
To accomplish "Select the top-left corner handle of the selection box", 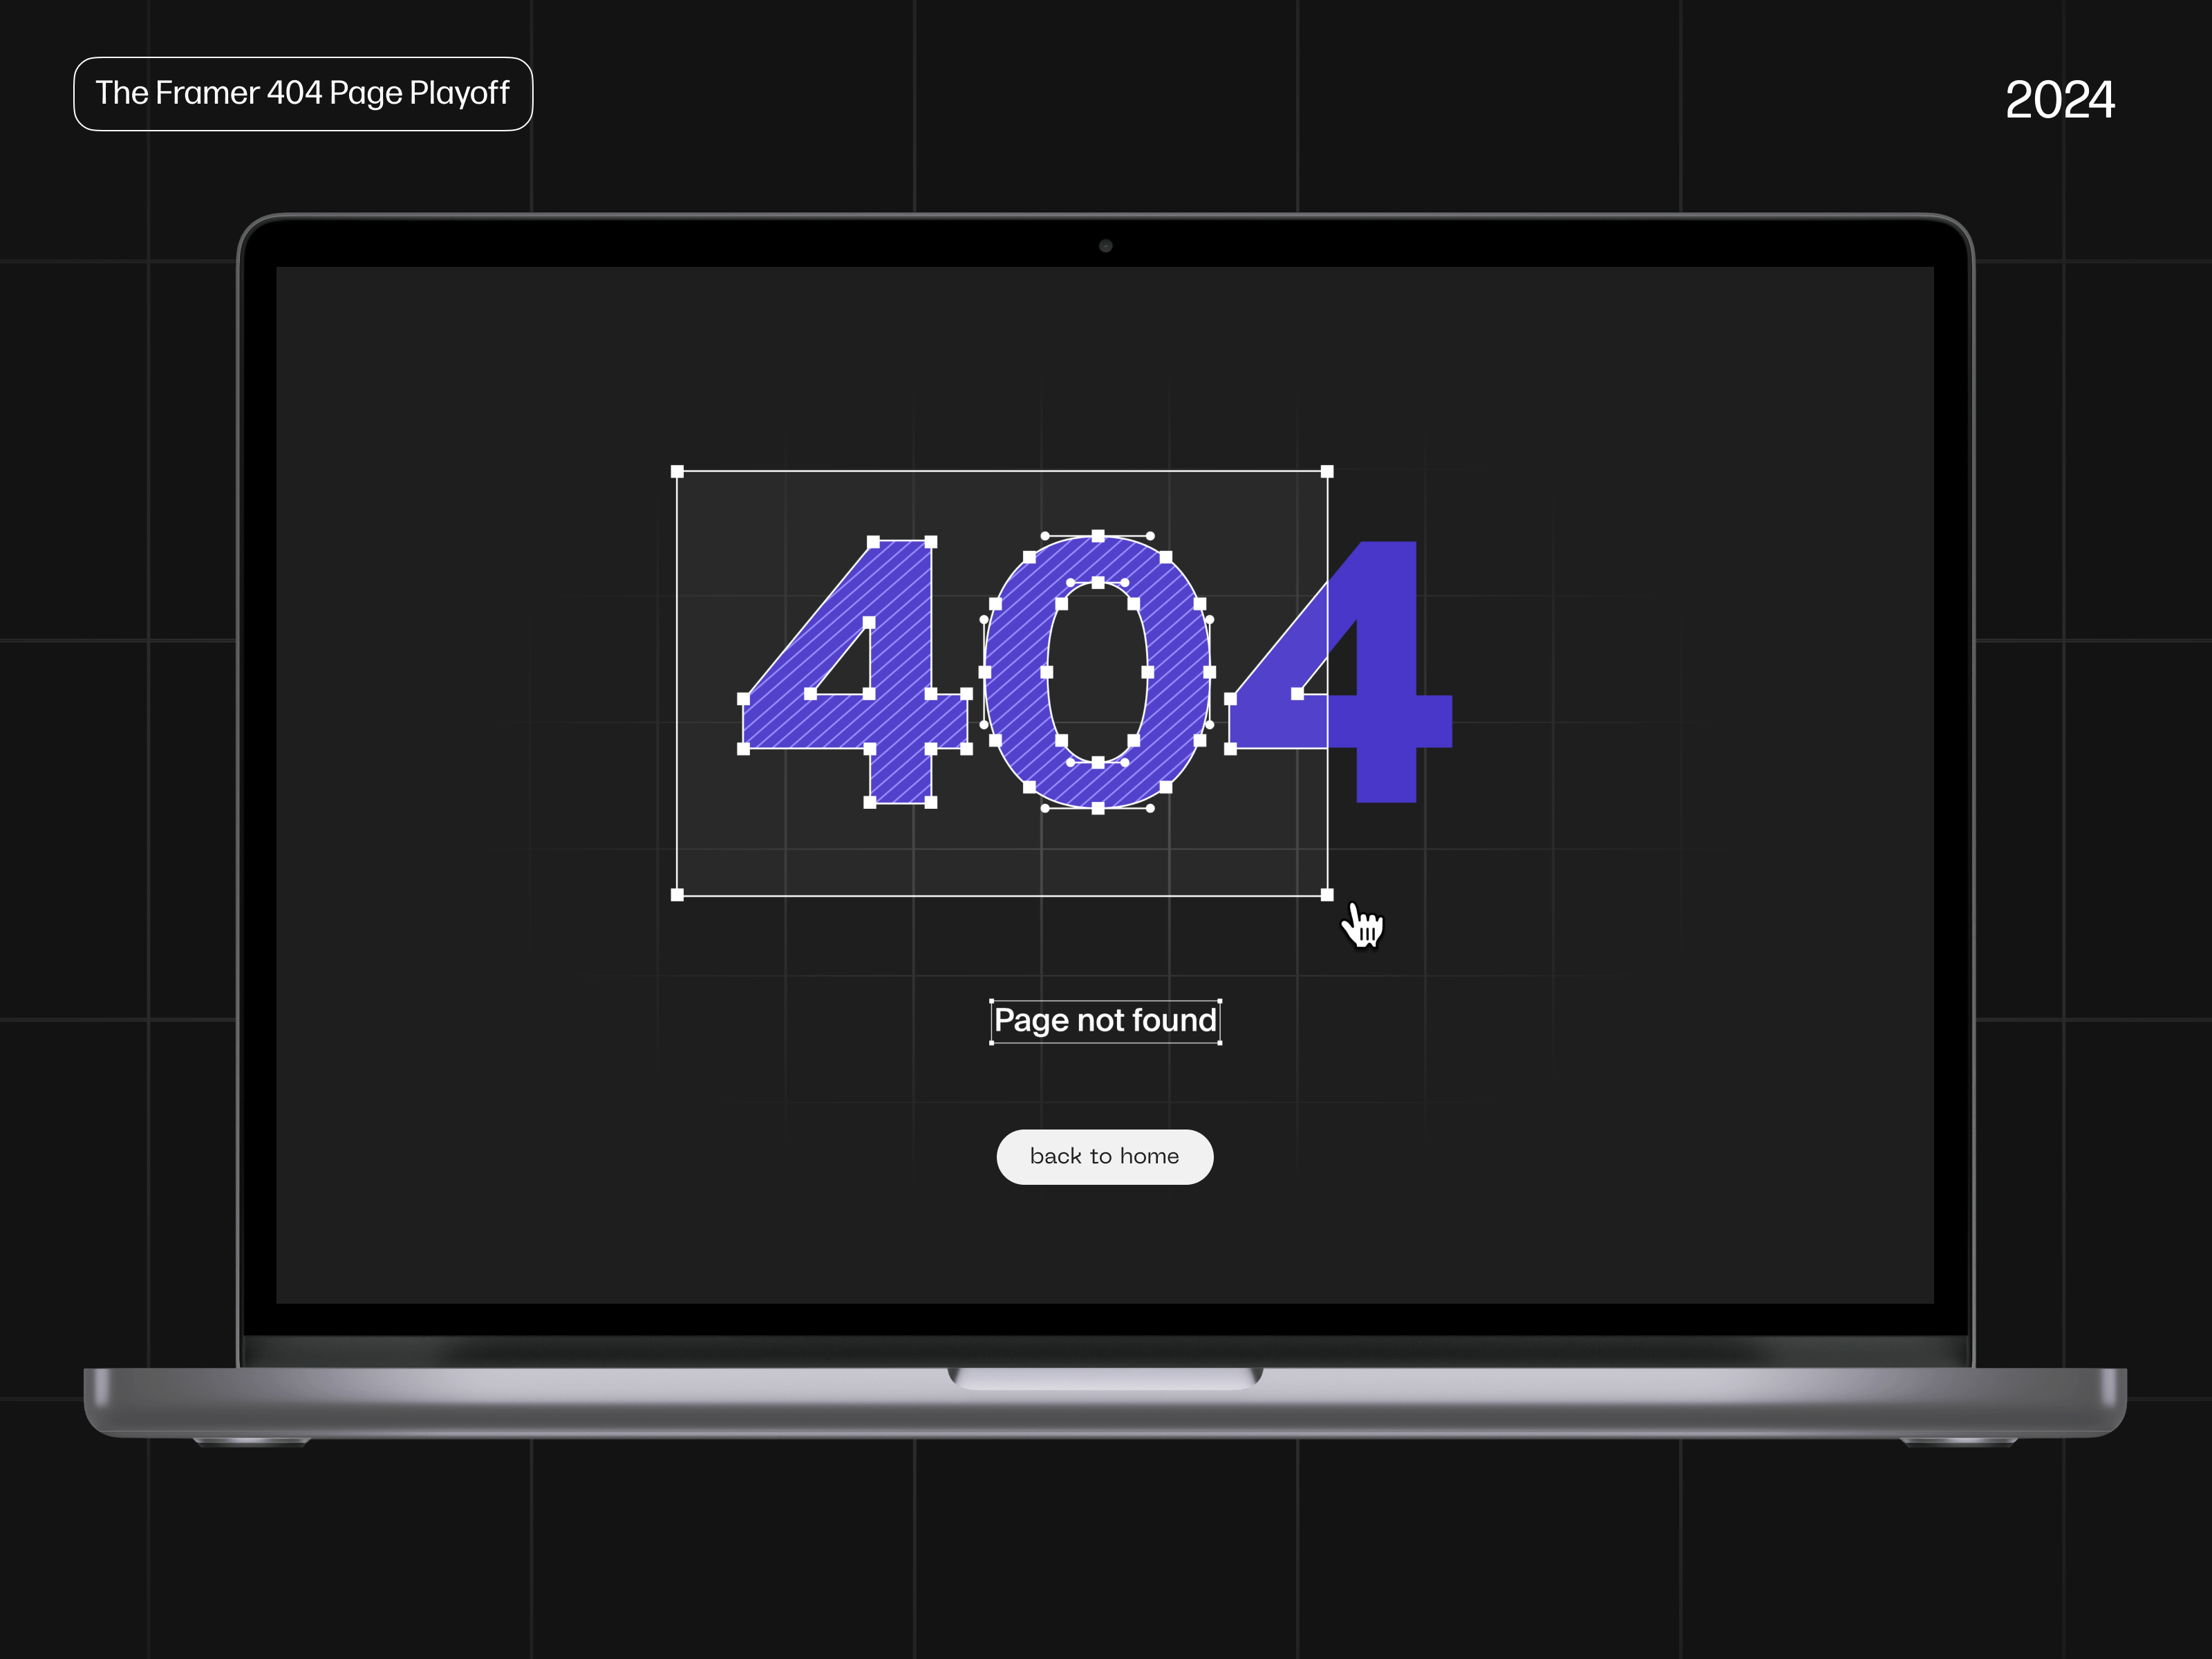I will (x=677, y=472).
